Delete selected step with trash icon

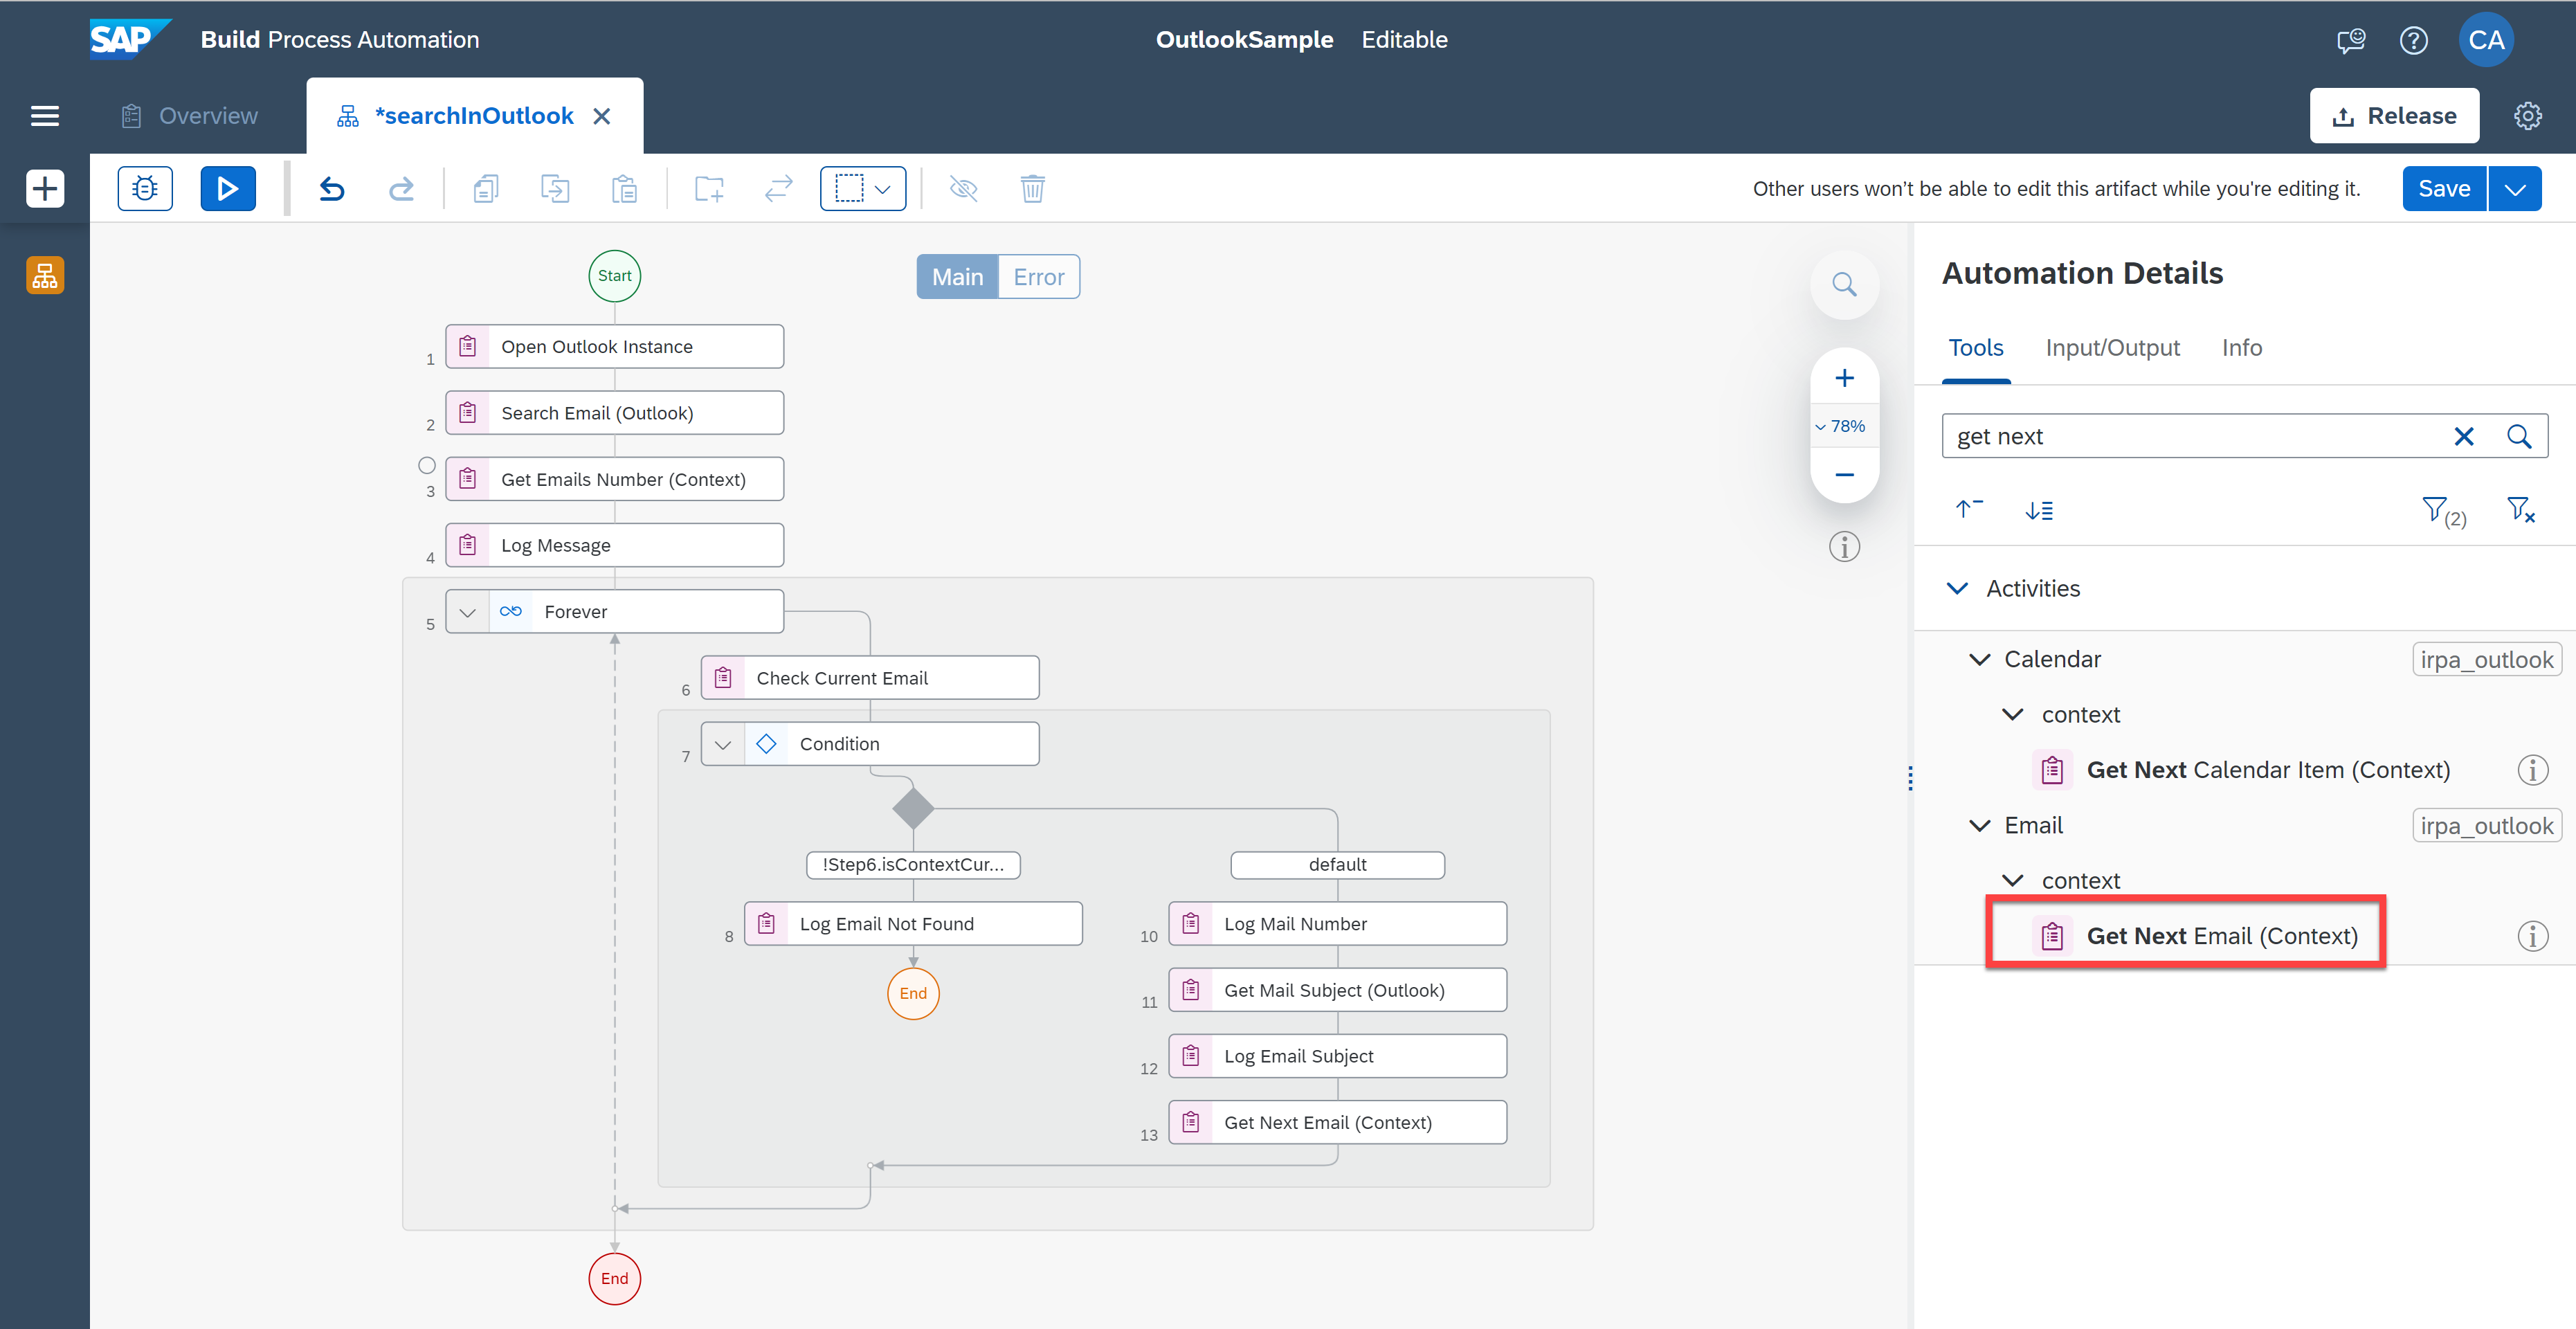pyautogui.click(x=1032, y=188)
